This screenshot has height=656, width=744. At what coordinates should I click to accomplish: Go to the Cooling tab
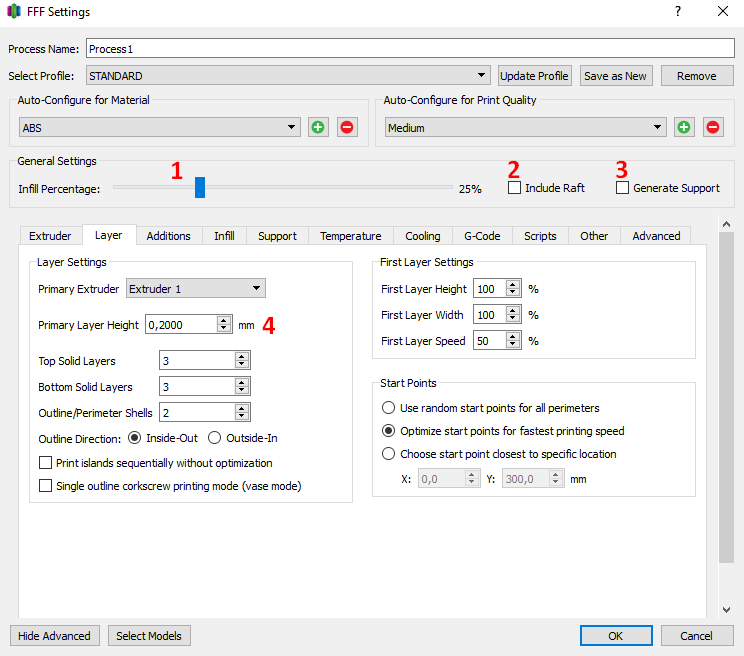tap(423, 236)
